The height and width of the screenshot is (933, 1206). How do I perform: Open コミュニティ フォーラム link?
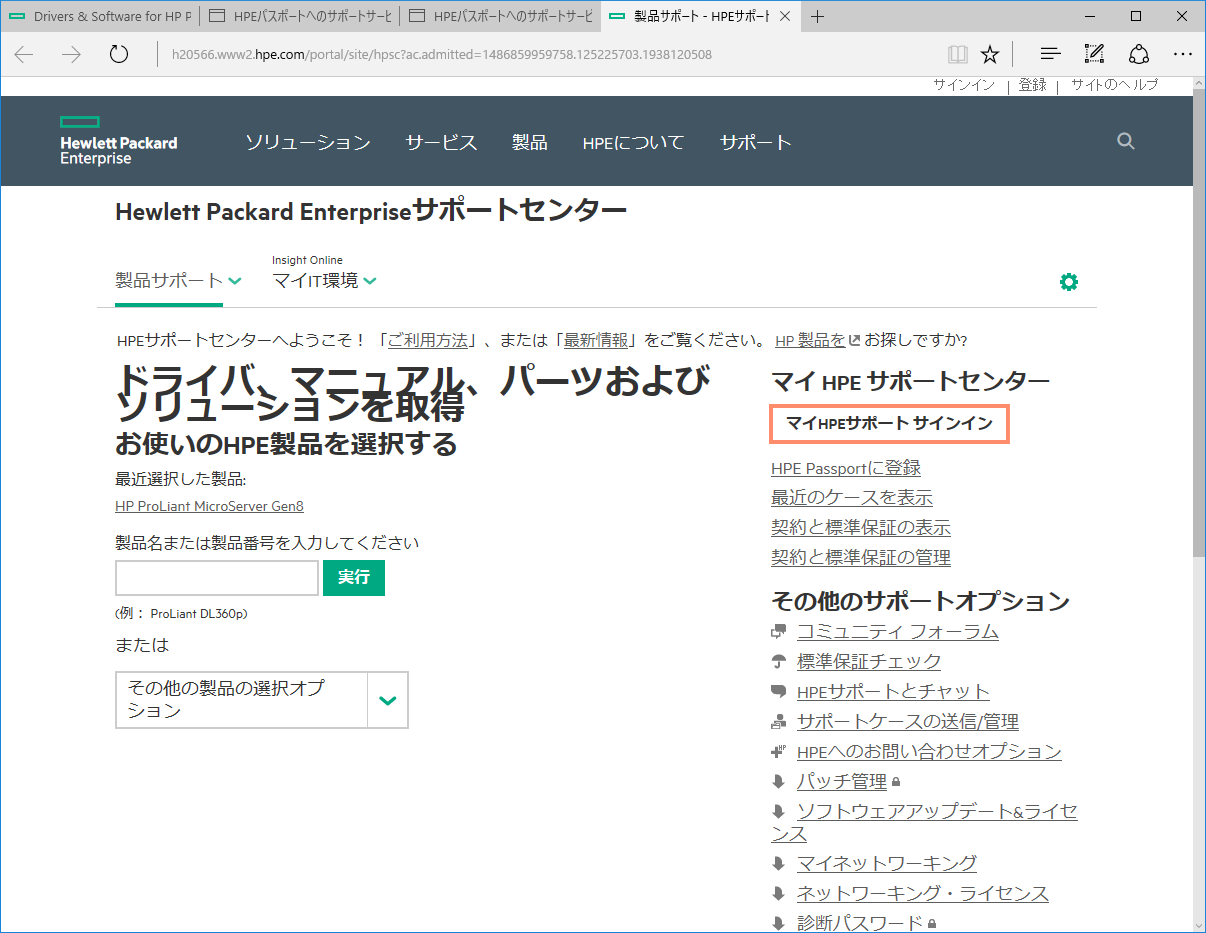(x=898, y=632)
